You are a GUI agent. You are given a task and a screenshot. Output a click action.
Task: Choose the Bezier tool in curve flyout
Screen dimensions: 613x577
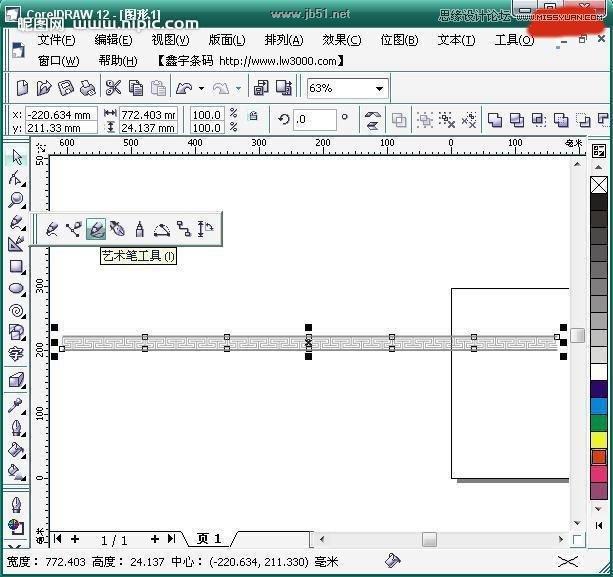tap(74, 229)
